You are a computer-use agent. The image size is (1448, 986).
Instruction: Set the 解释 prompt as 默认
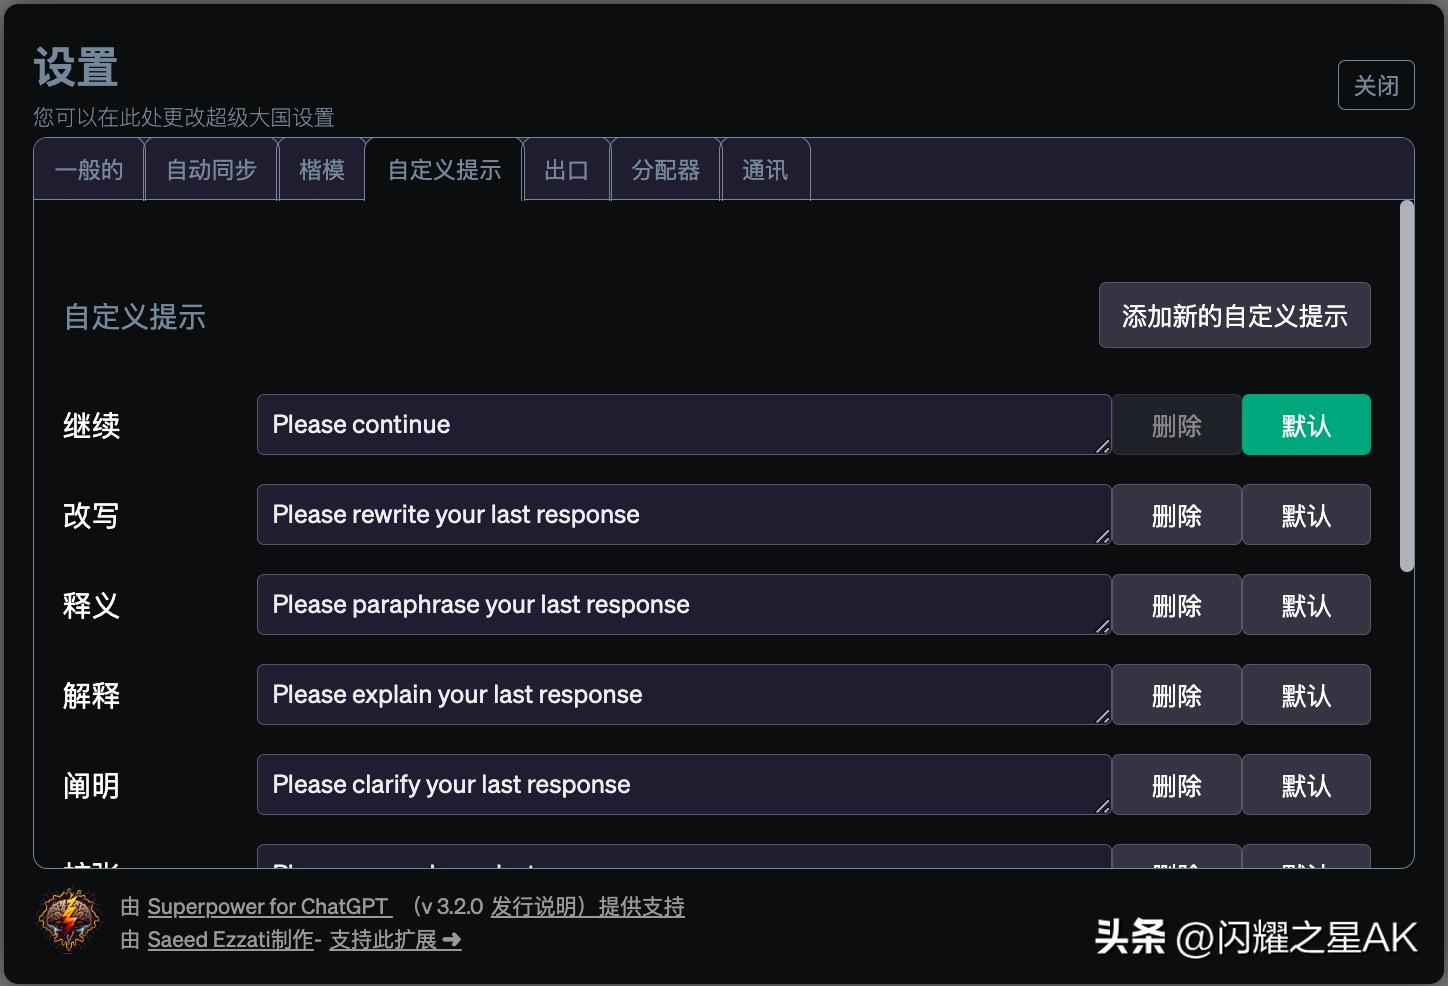1306,694
